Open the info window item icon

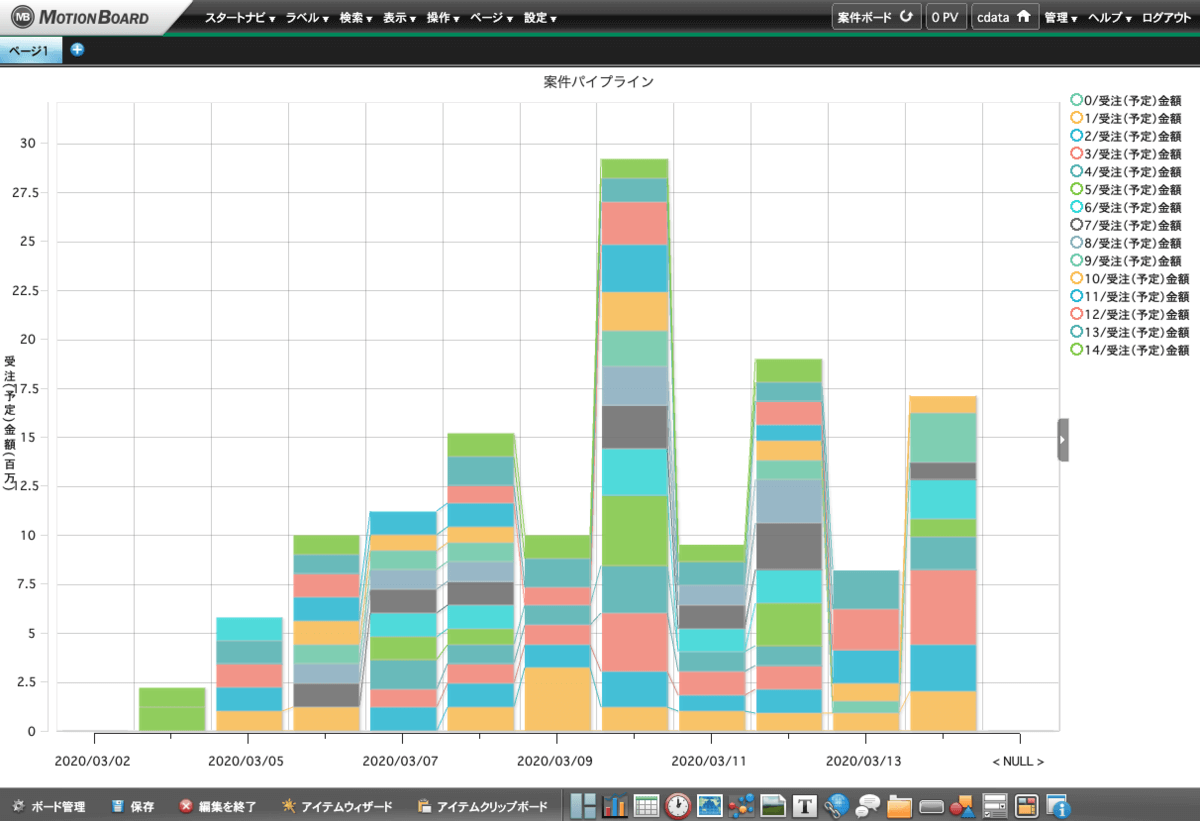coord(1058,805)
